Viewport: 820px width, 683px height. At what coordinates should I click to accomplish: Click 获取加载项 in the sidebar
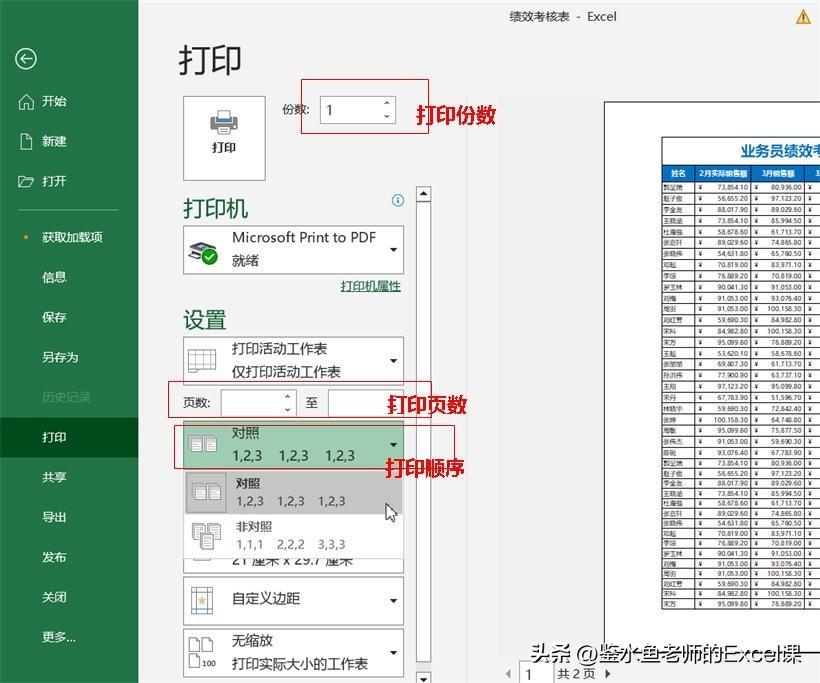coord(72,237)
